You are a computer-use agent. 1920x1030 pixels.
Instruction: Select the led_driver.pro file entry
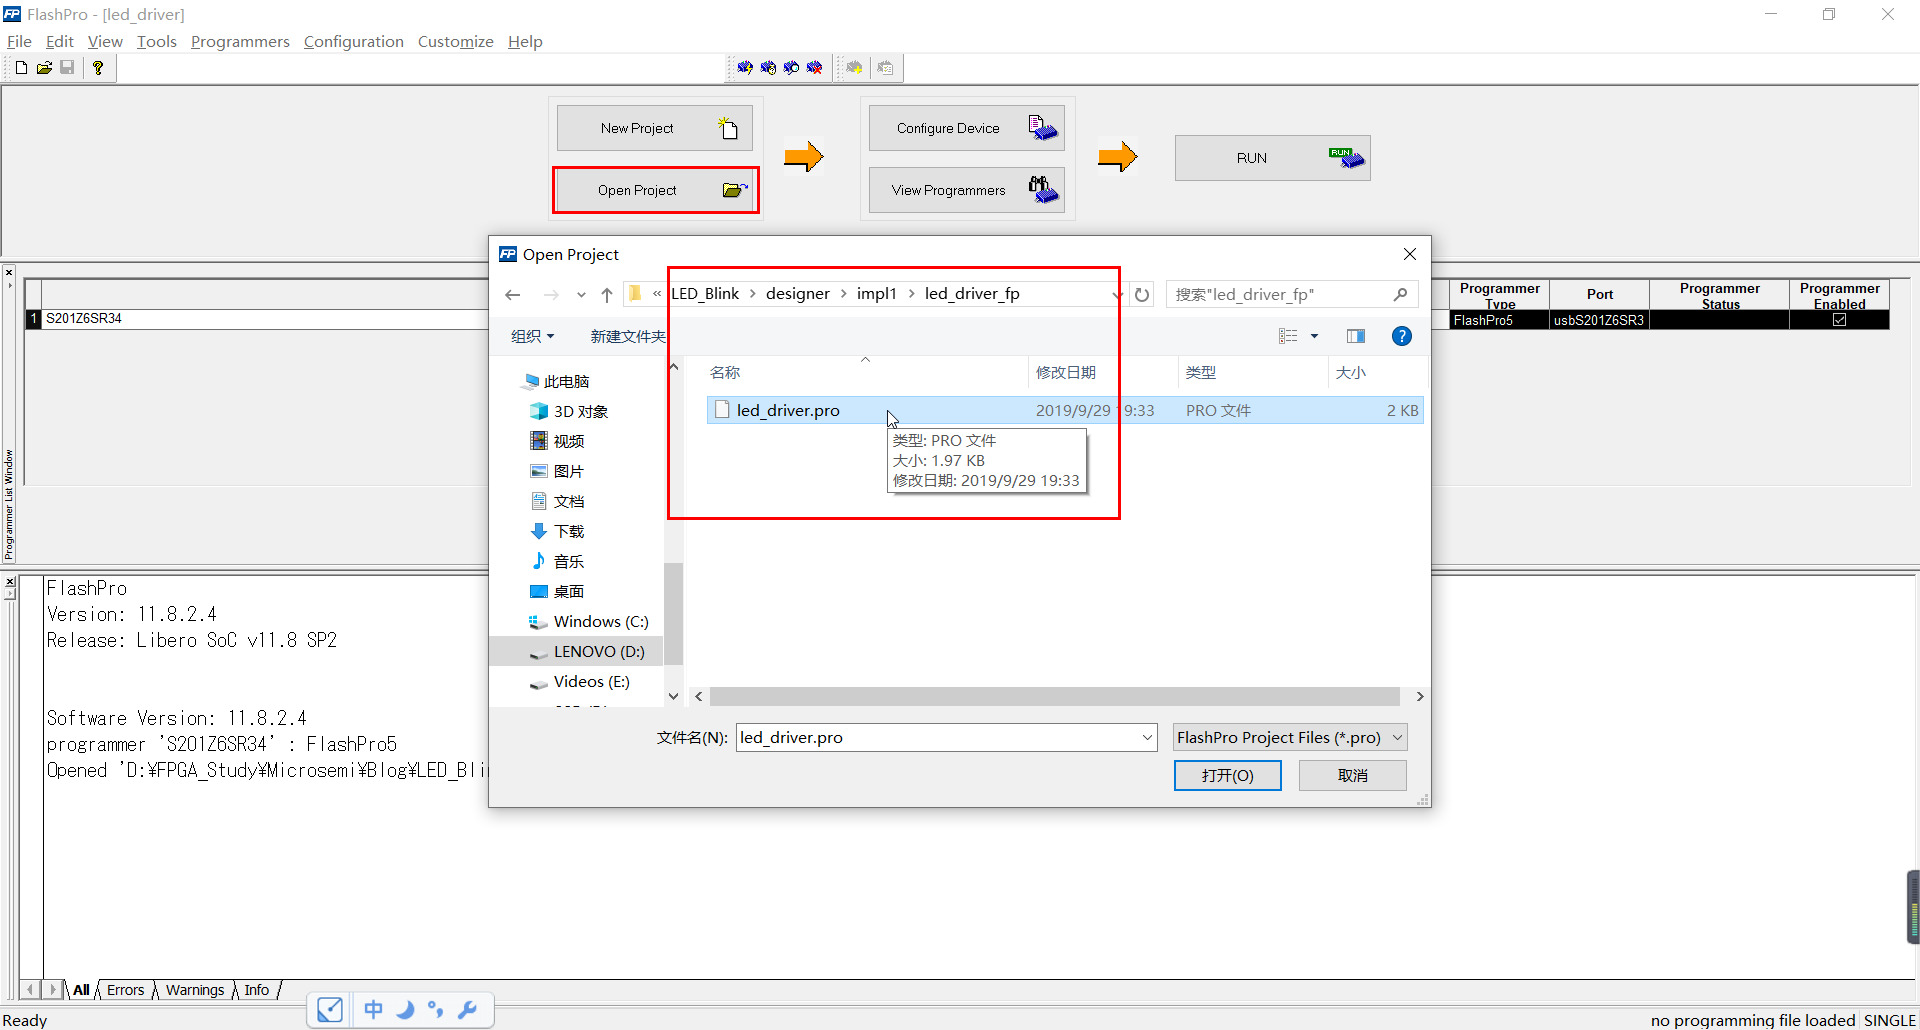click(788, 410)
